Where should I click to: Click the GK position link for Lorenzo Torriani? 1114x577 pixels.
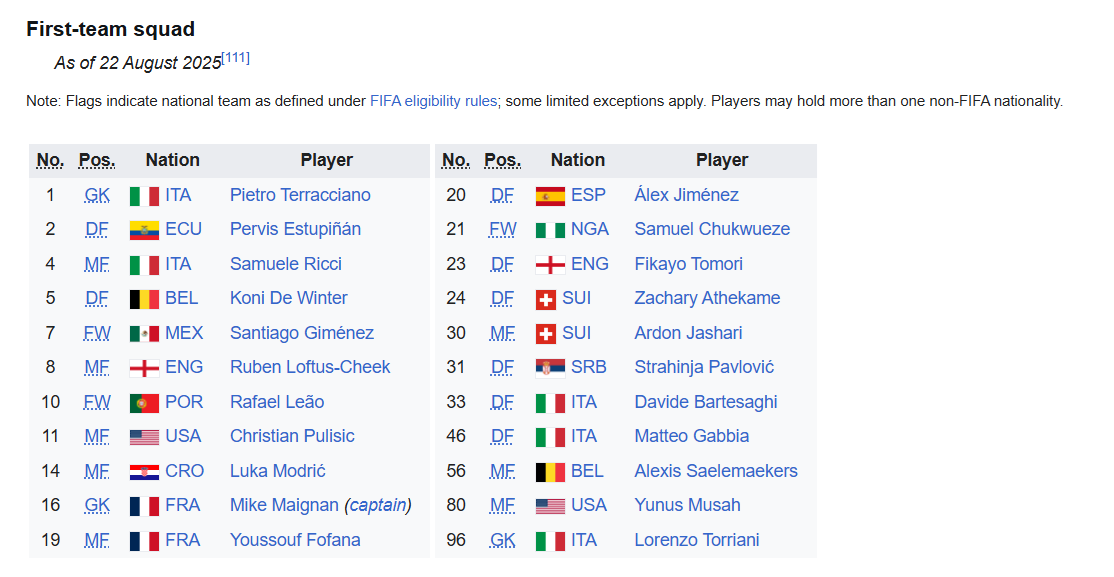[x=502, y=540]
